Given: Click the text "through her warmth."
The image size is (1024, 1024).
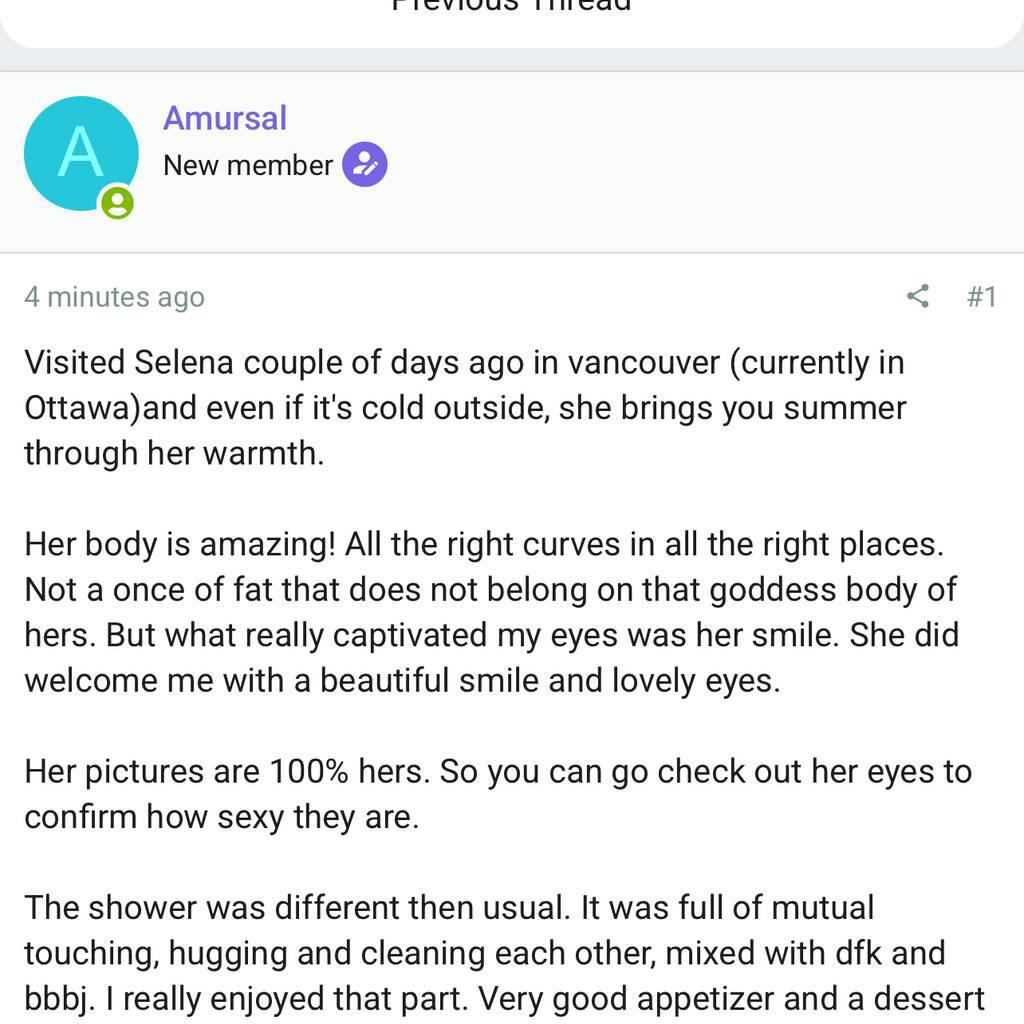Looking at the screenshot, I should (174, 453).
